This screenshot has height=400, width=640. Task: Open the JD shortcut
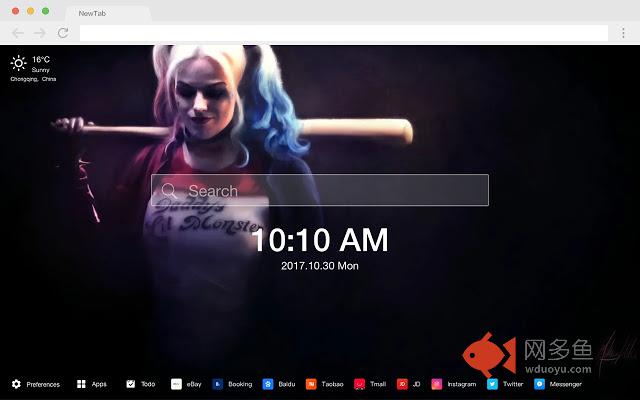pos(402,384)
